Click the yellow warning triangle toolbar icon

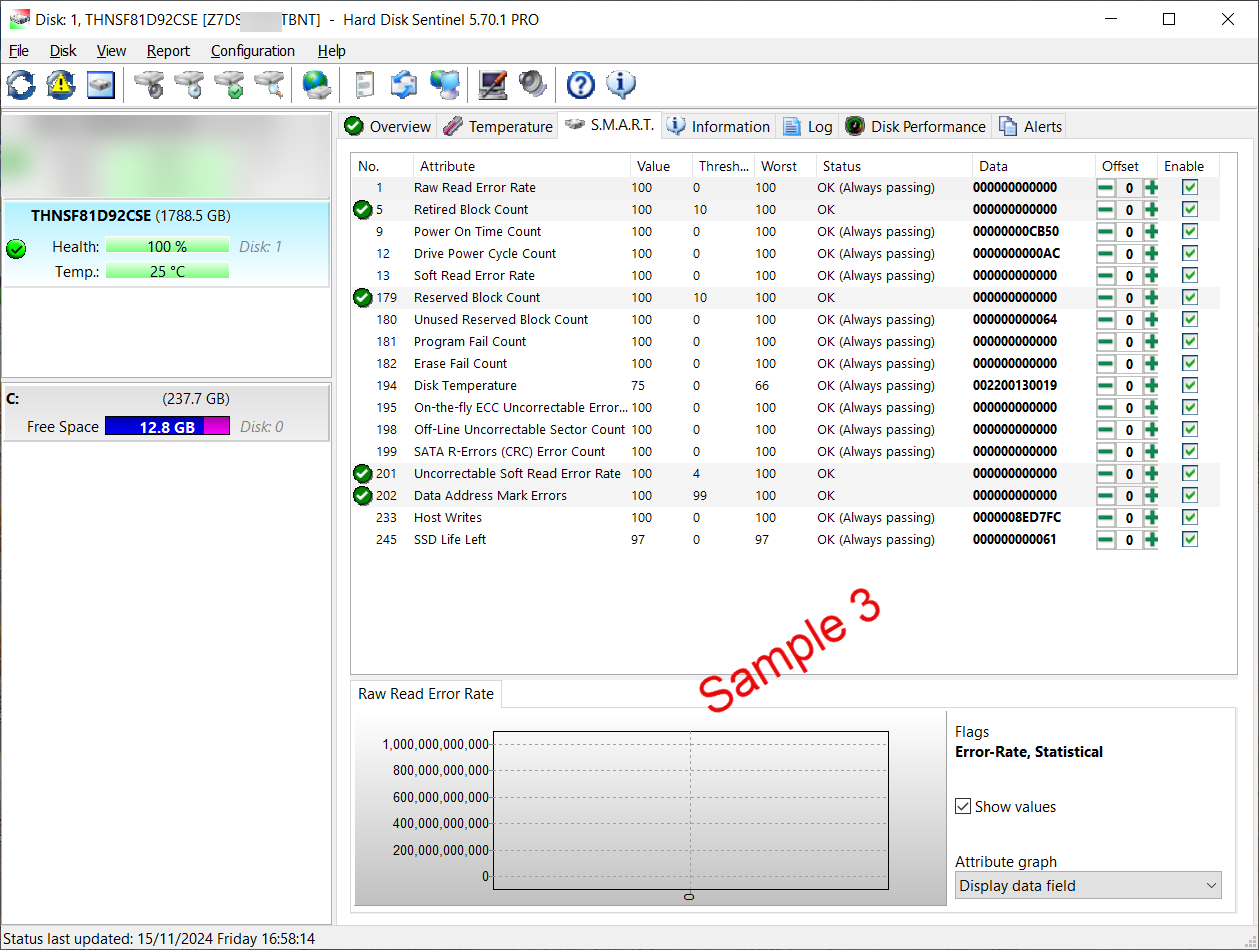point(61,85)
